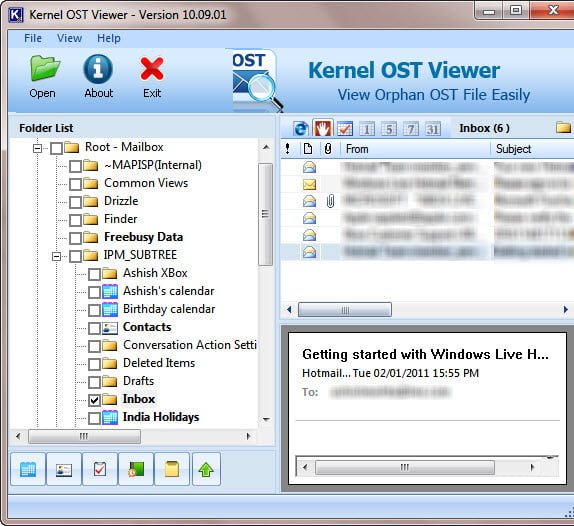Click the folder icon beside Inbox (6)
Screen dimensions: 574x526
pos(563,128)
